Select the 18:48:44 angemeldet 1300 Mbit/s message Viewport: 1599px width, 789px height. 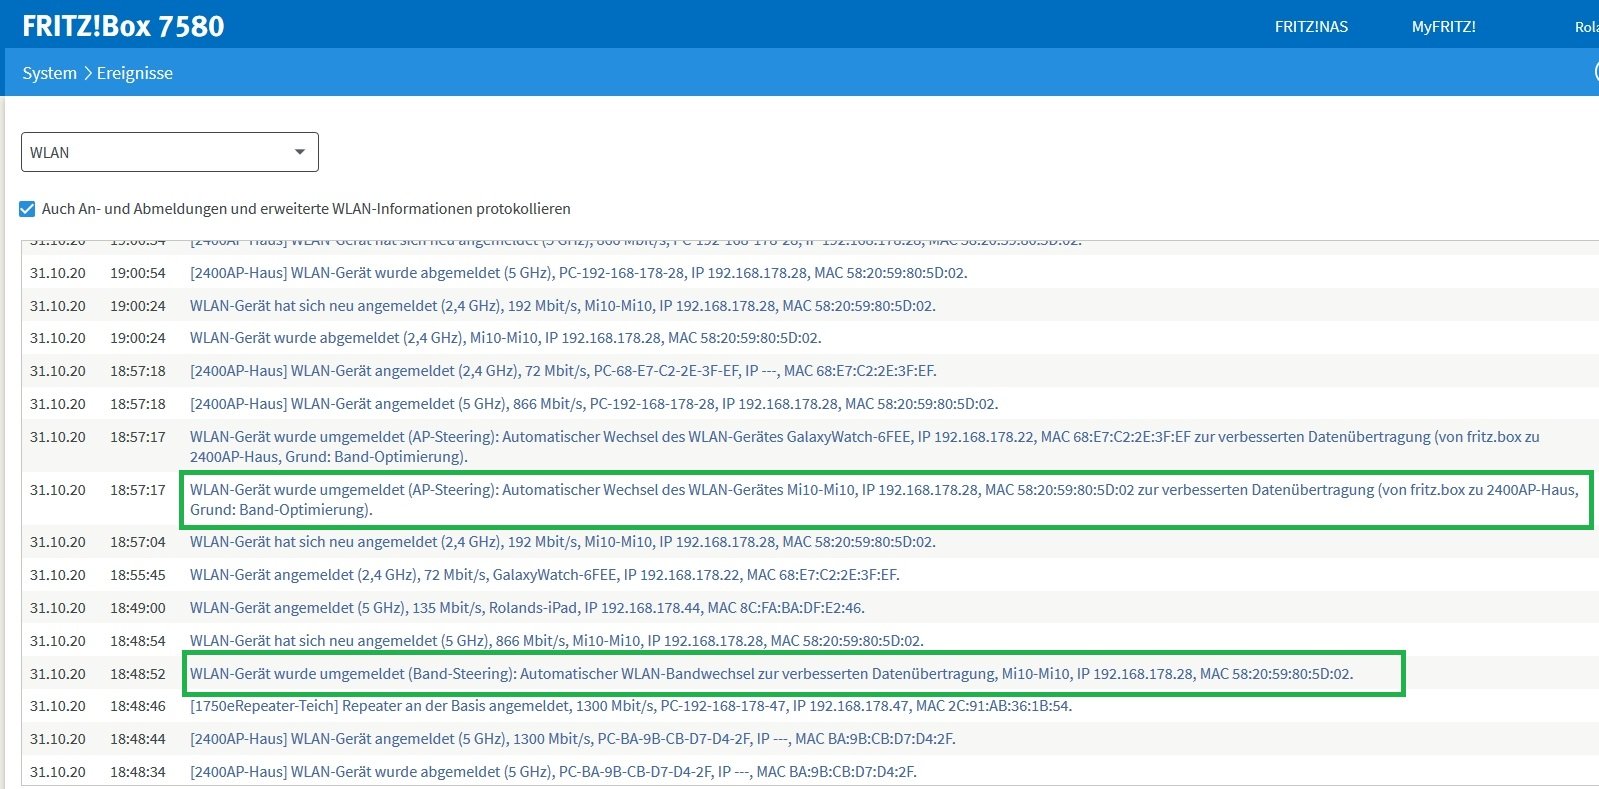pos(573,739)
